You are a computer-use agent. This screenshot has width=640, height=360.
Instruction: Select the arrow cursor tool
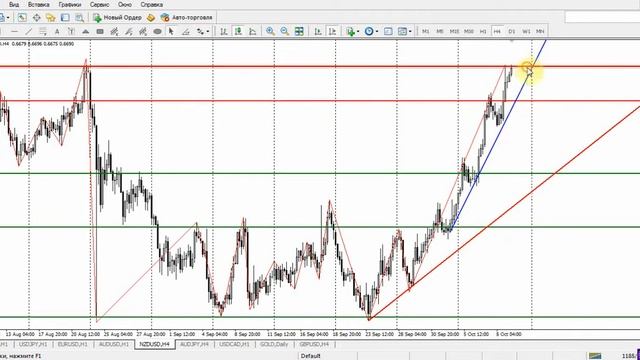[171, 31]
